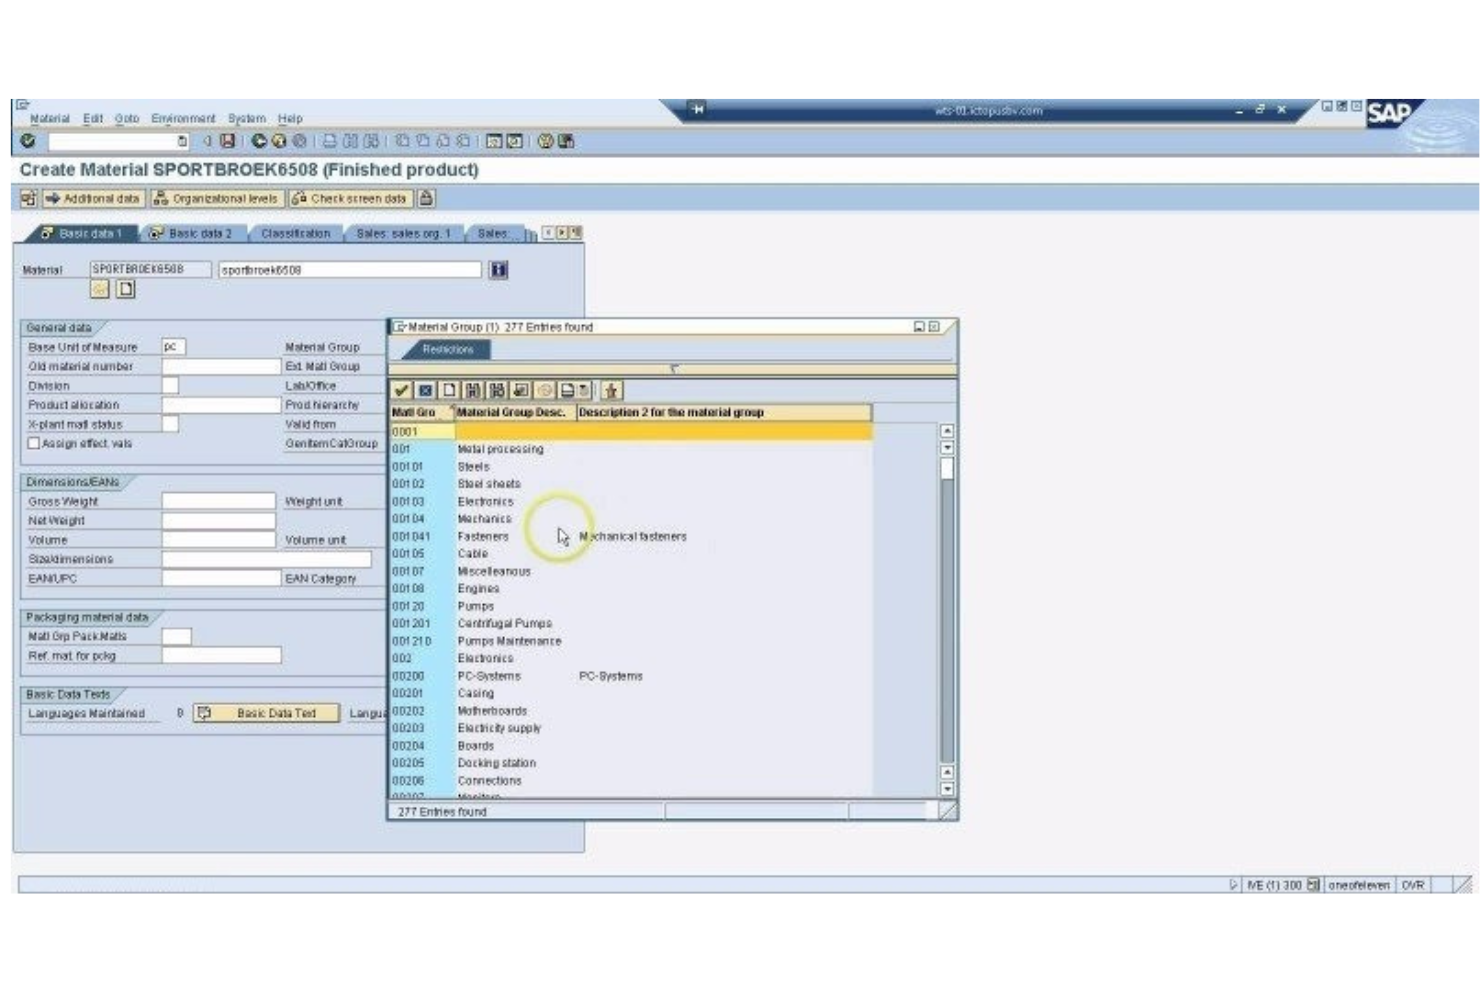Confirm selection with green checkmark in popup
The height and width of the screenshot is (987, 1480).
tap(402, 390)
